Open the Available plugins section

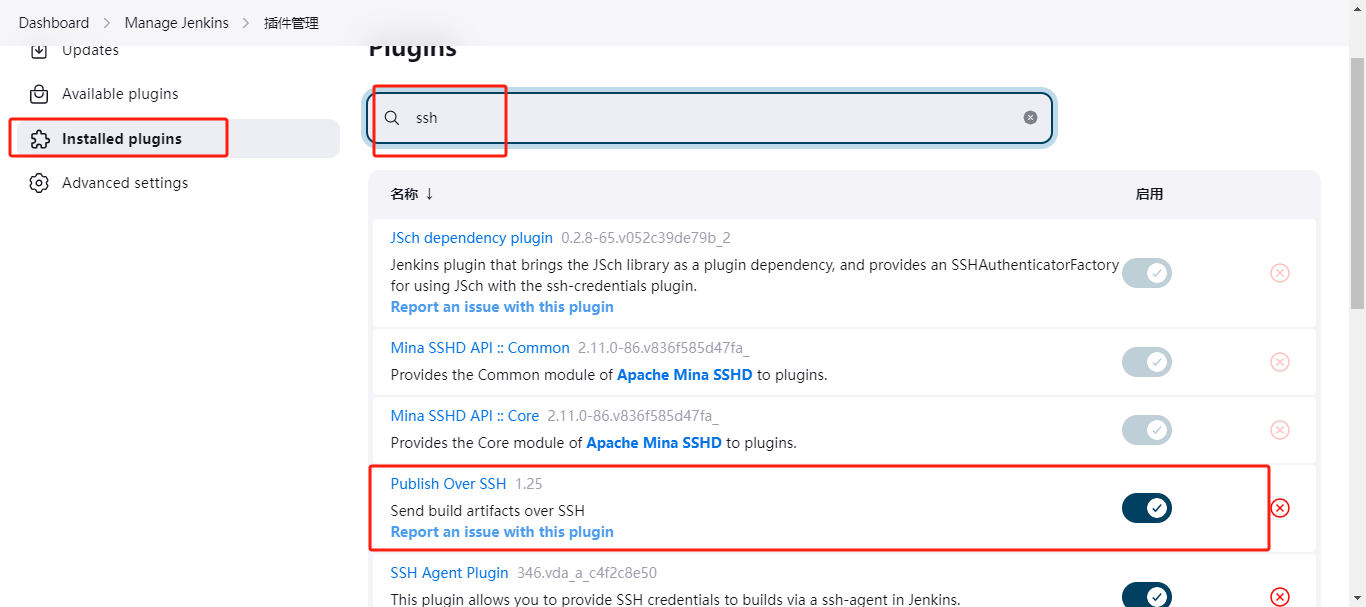click(x=120, y=94)
